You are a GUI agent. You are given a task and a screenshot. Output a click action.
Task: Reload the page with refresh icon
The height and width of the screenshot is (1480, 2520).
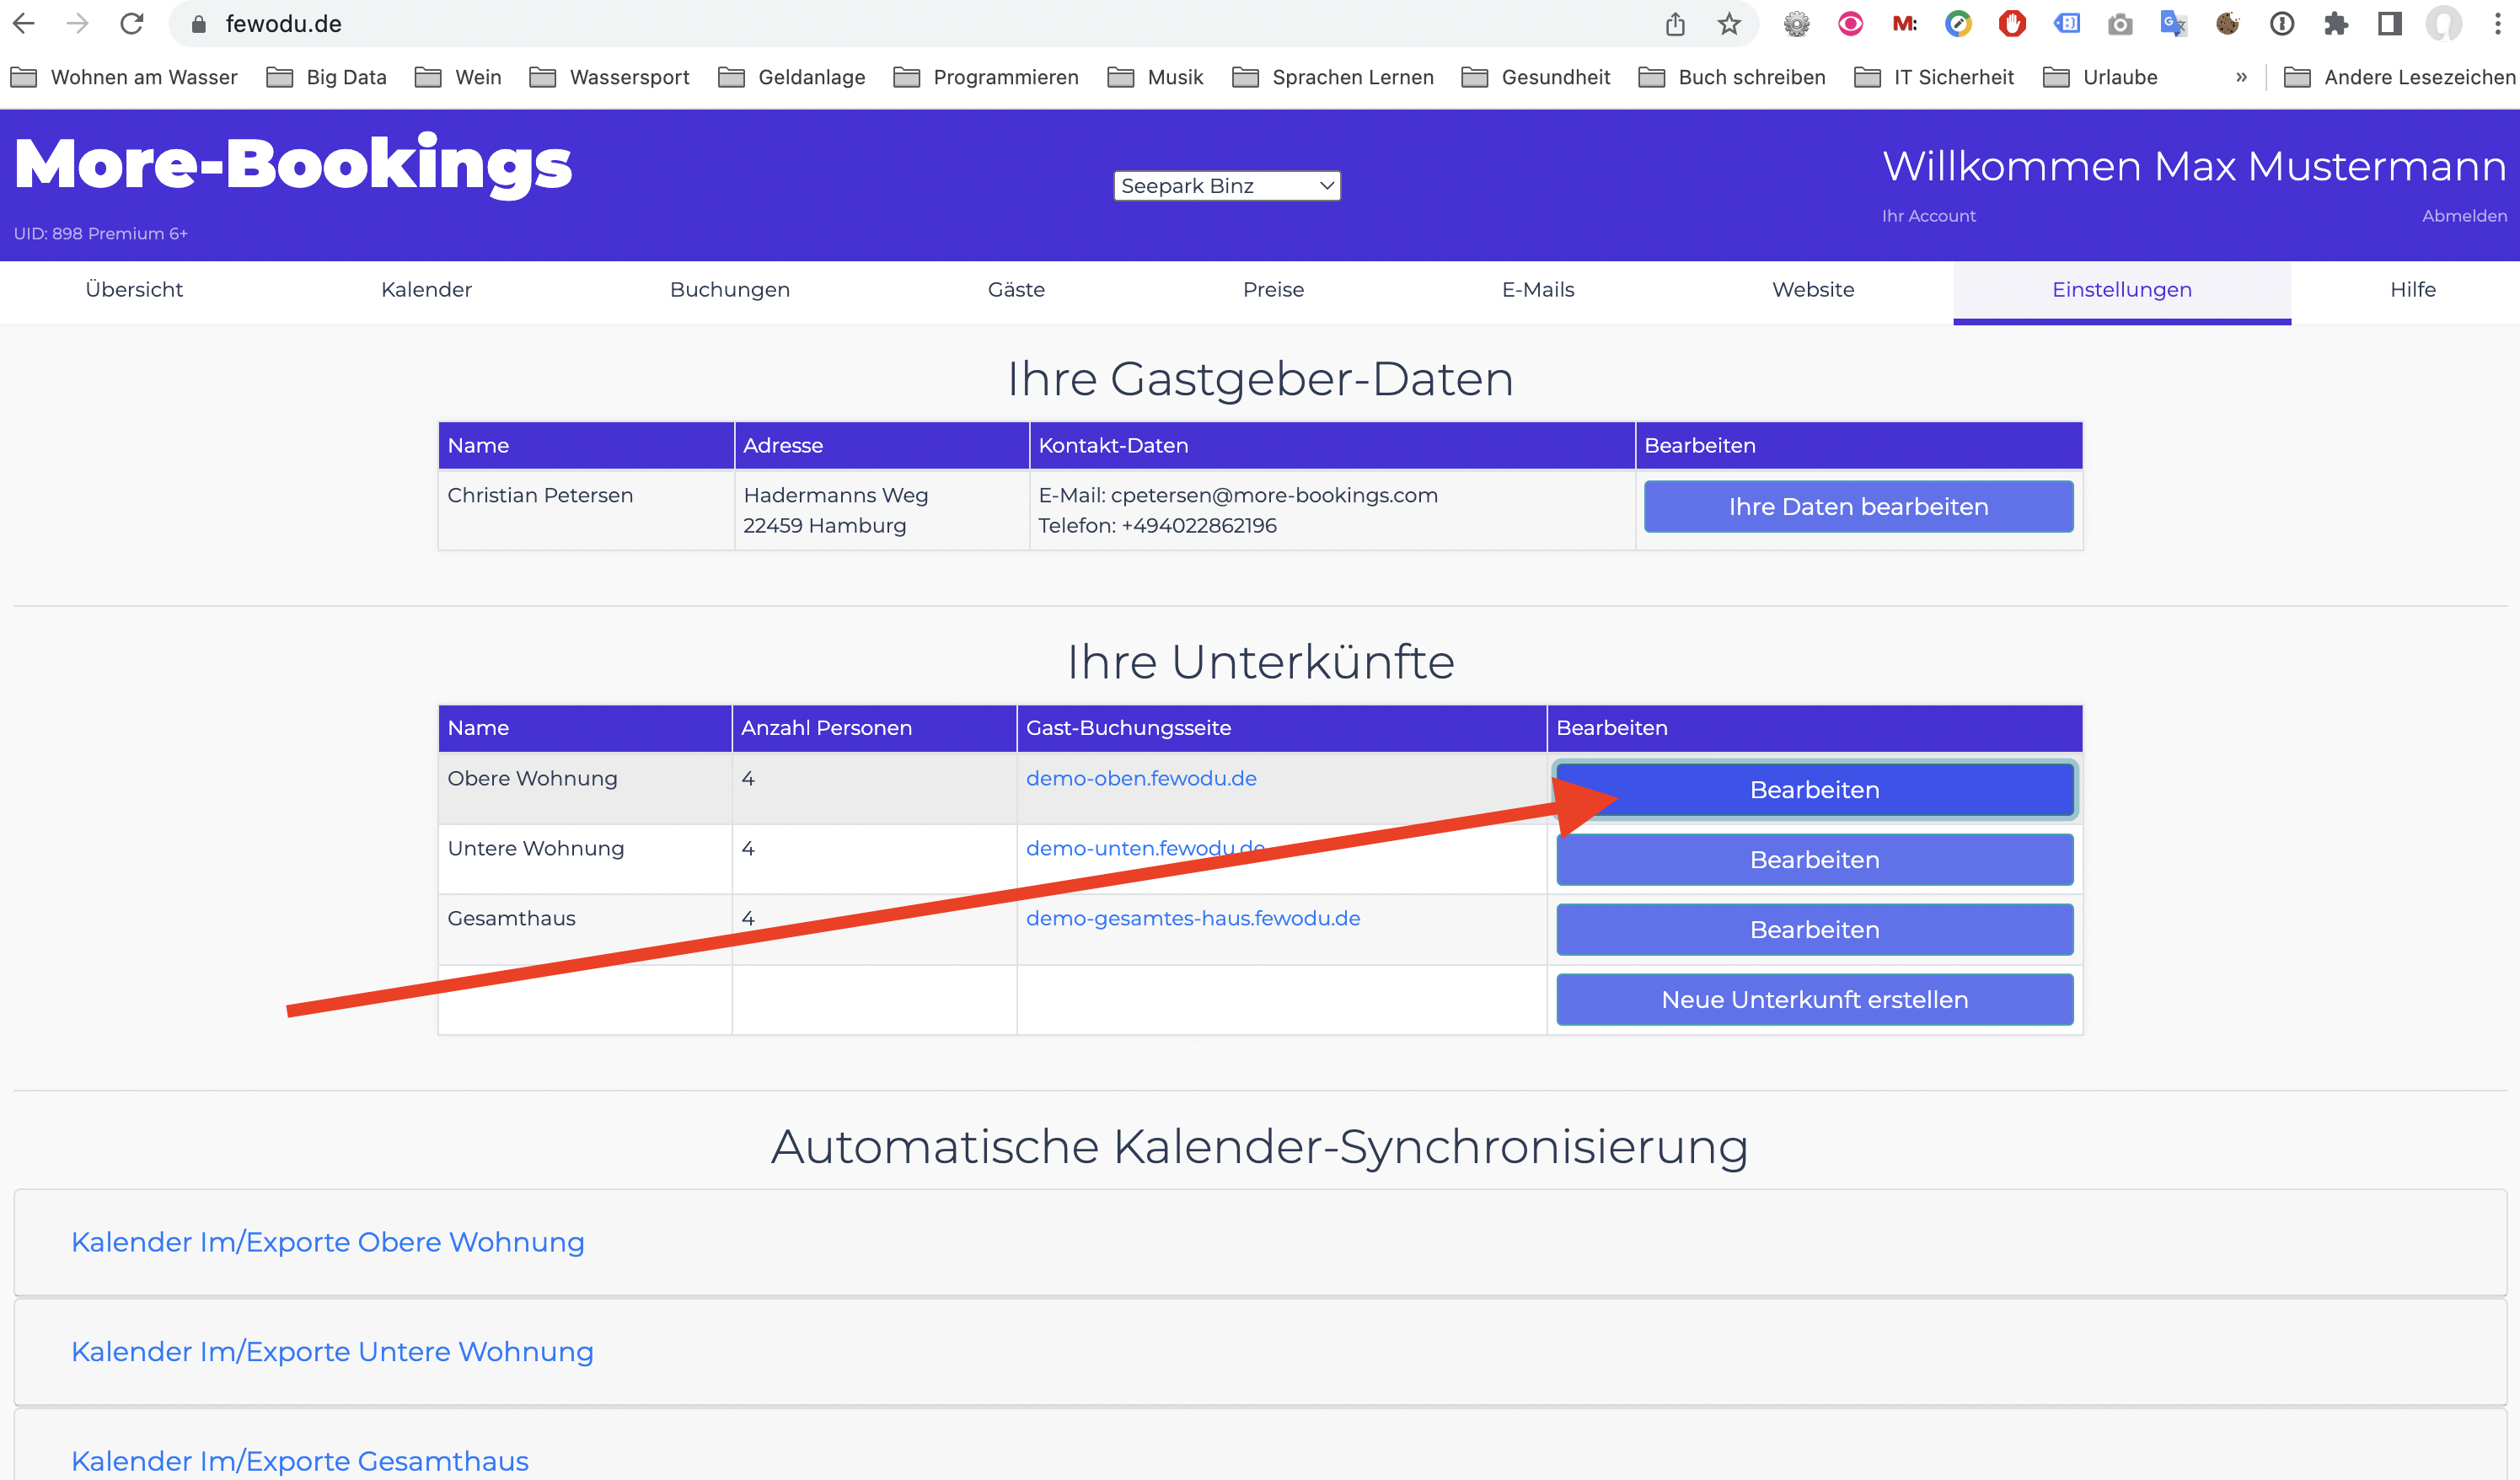(x=131, y=23)
